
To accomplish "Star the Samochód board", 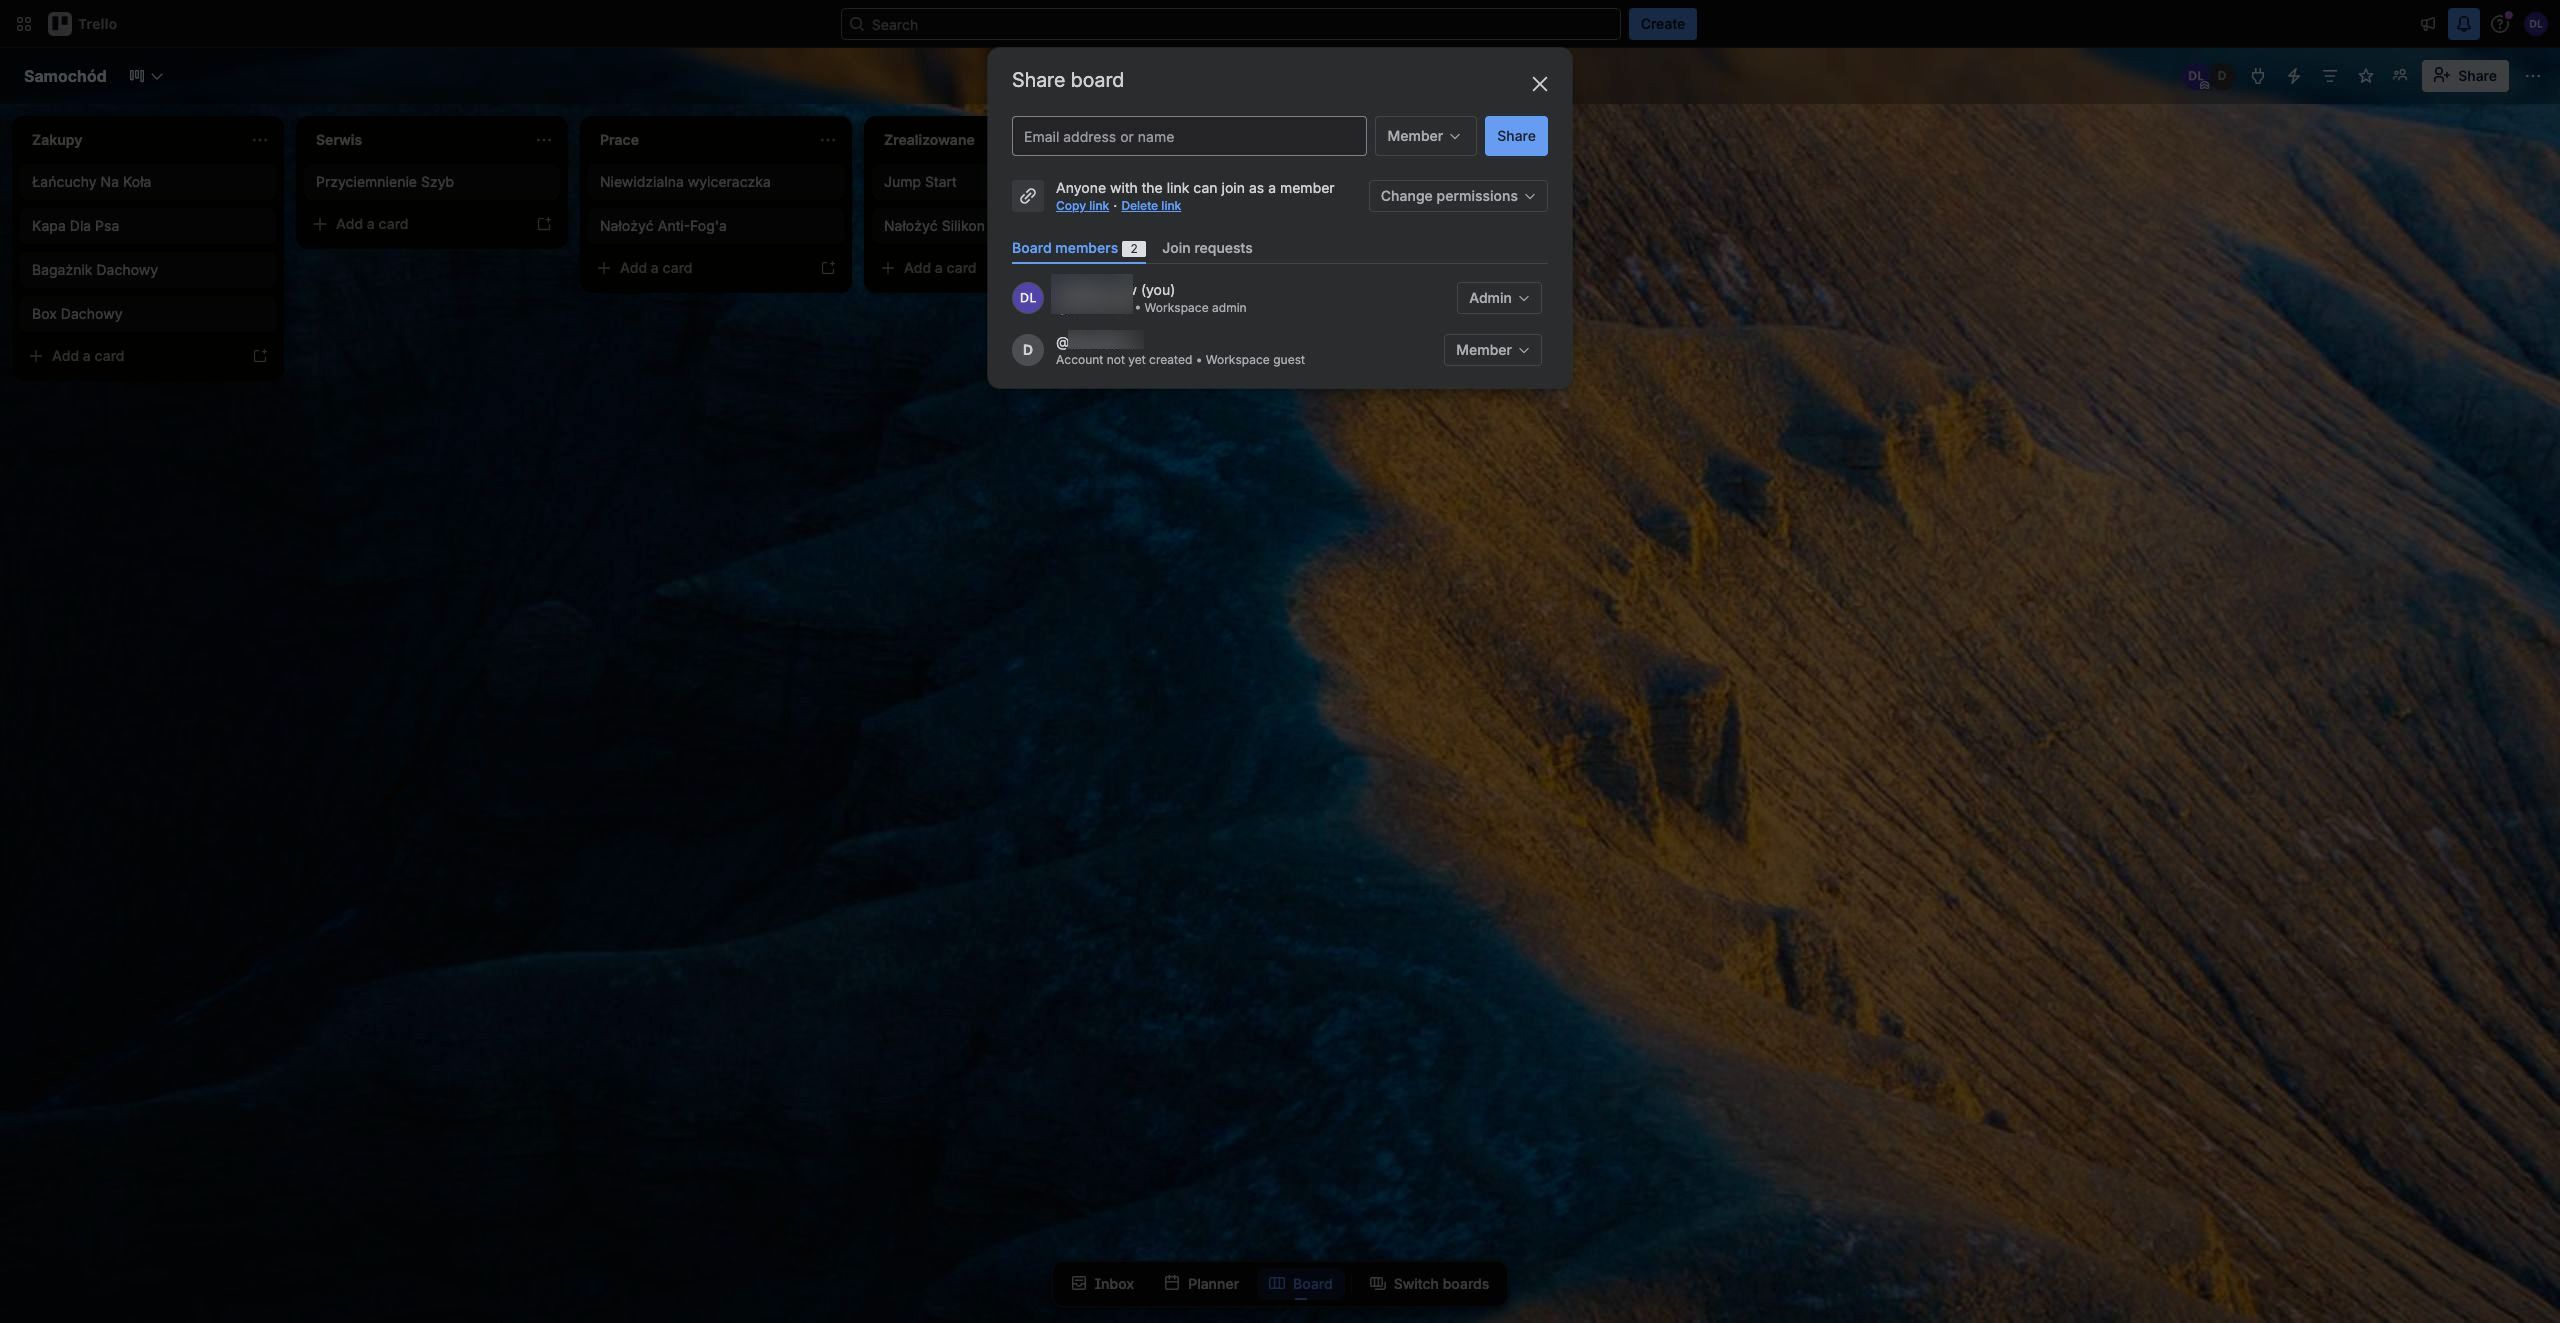I will click(x=2366, y=76).
